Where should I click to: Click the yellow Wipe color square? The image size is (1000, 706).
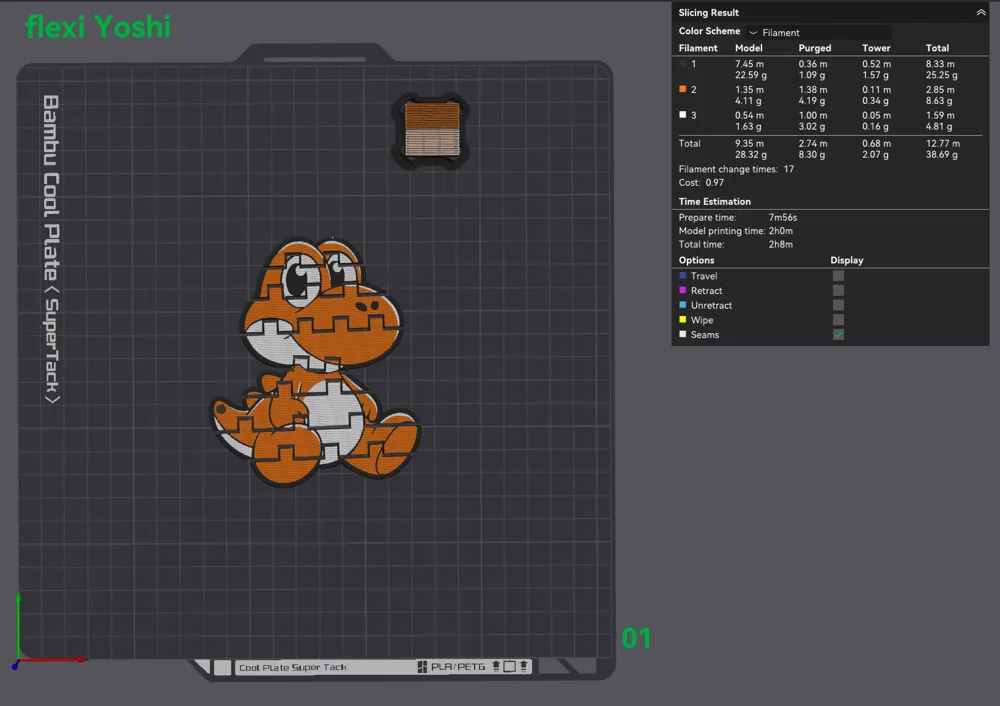(x=682, y=320)
